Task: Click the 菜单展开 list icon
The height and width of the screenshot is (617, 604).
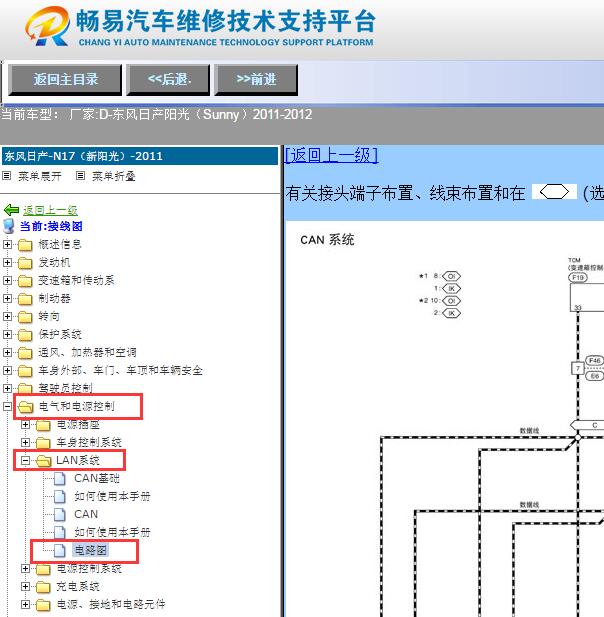Action: (x=7, y=175)
